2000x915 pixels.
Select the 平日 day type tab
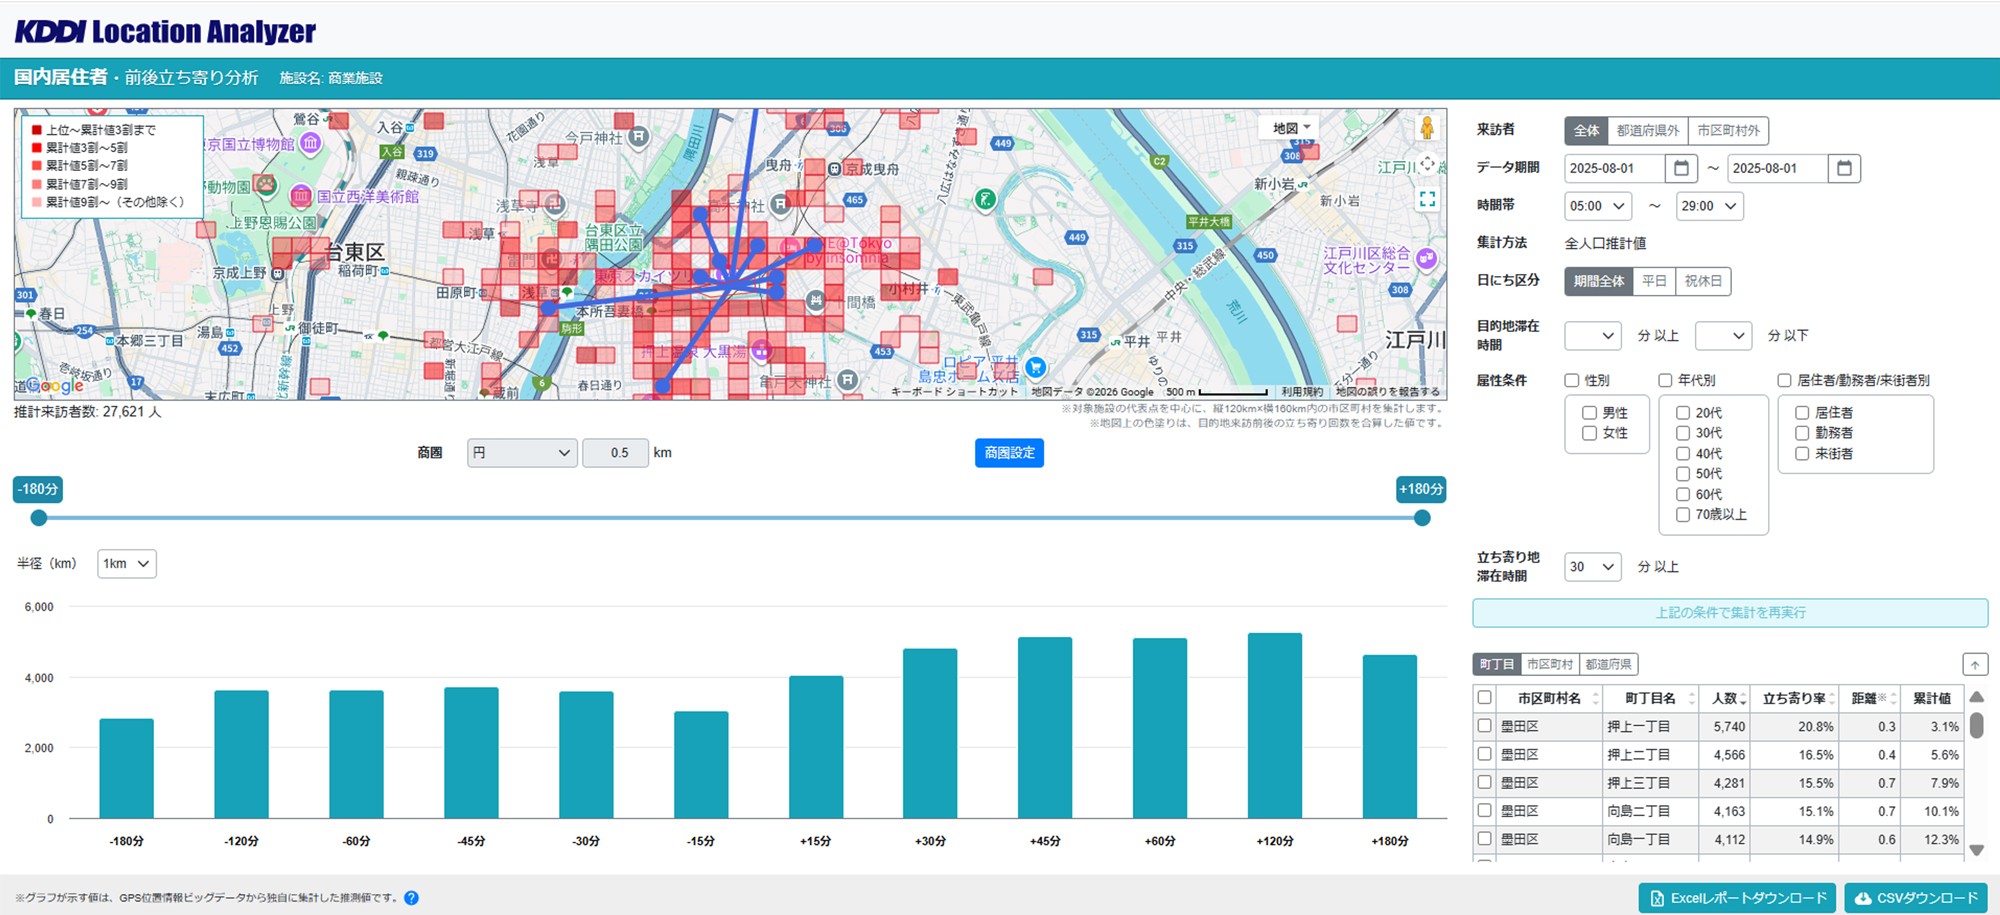[1654, 281]
